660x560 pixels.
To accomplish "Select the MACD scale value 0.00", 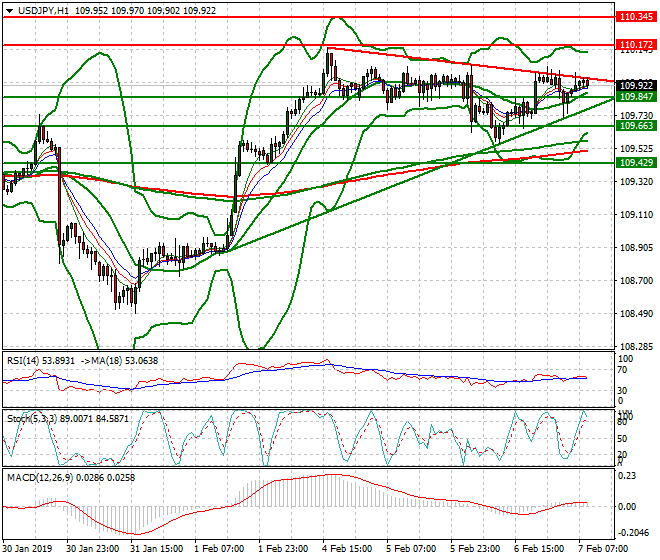I will (627, 507).
